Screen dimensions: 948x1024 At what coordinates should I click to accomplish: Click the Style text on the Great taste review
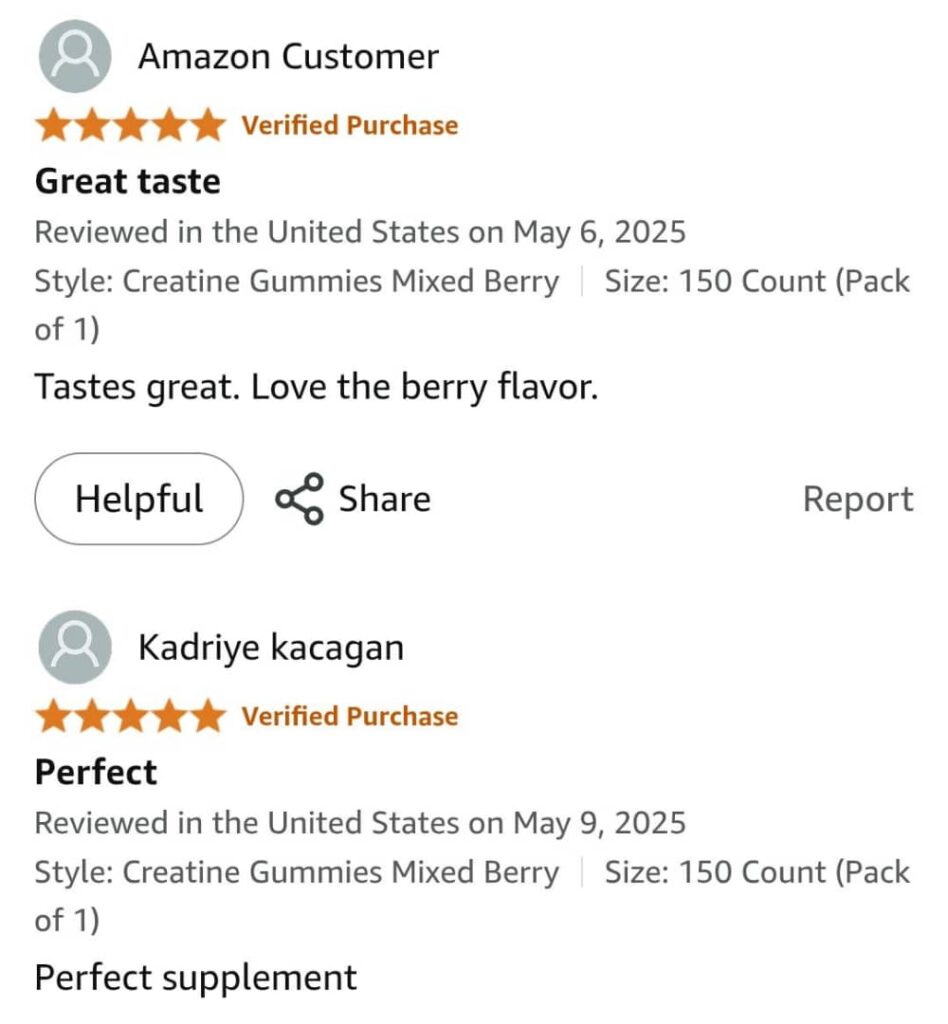pos(296,282)
